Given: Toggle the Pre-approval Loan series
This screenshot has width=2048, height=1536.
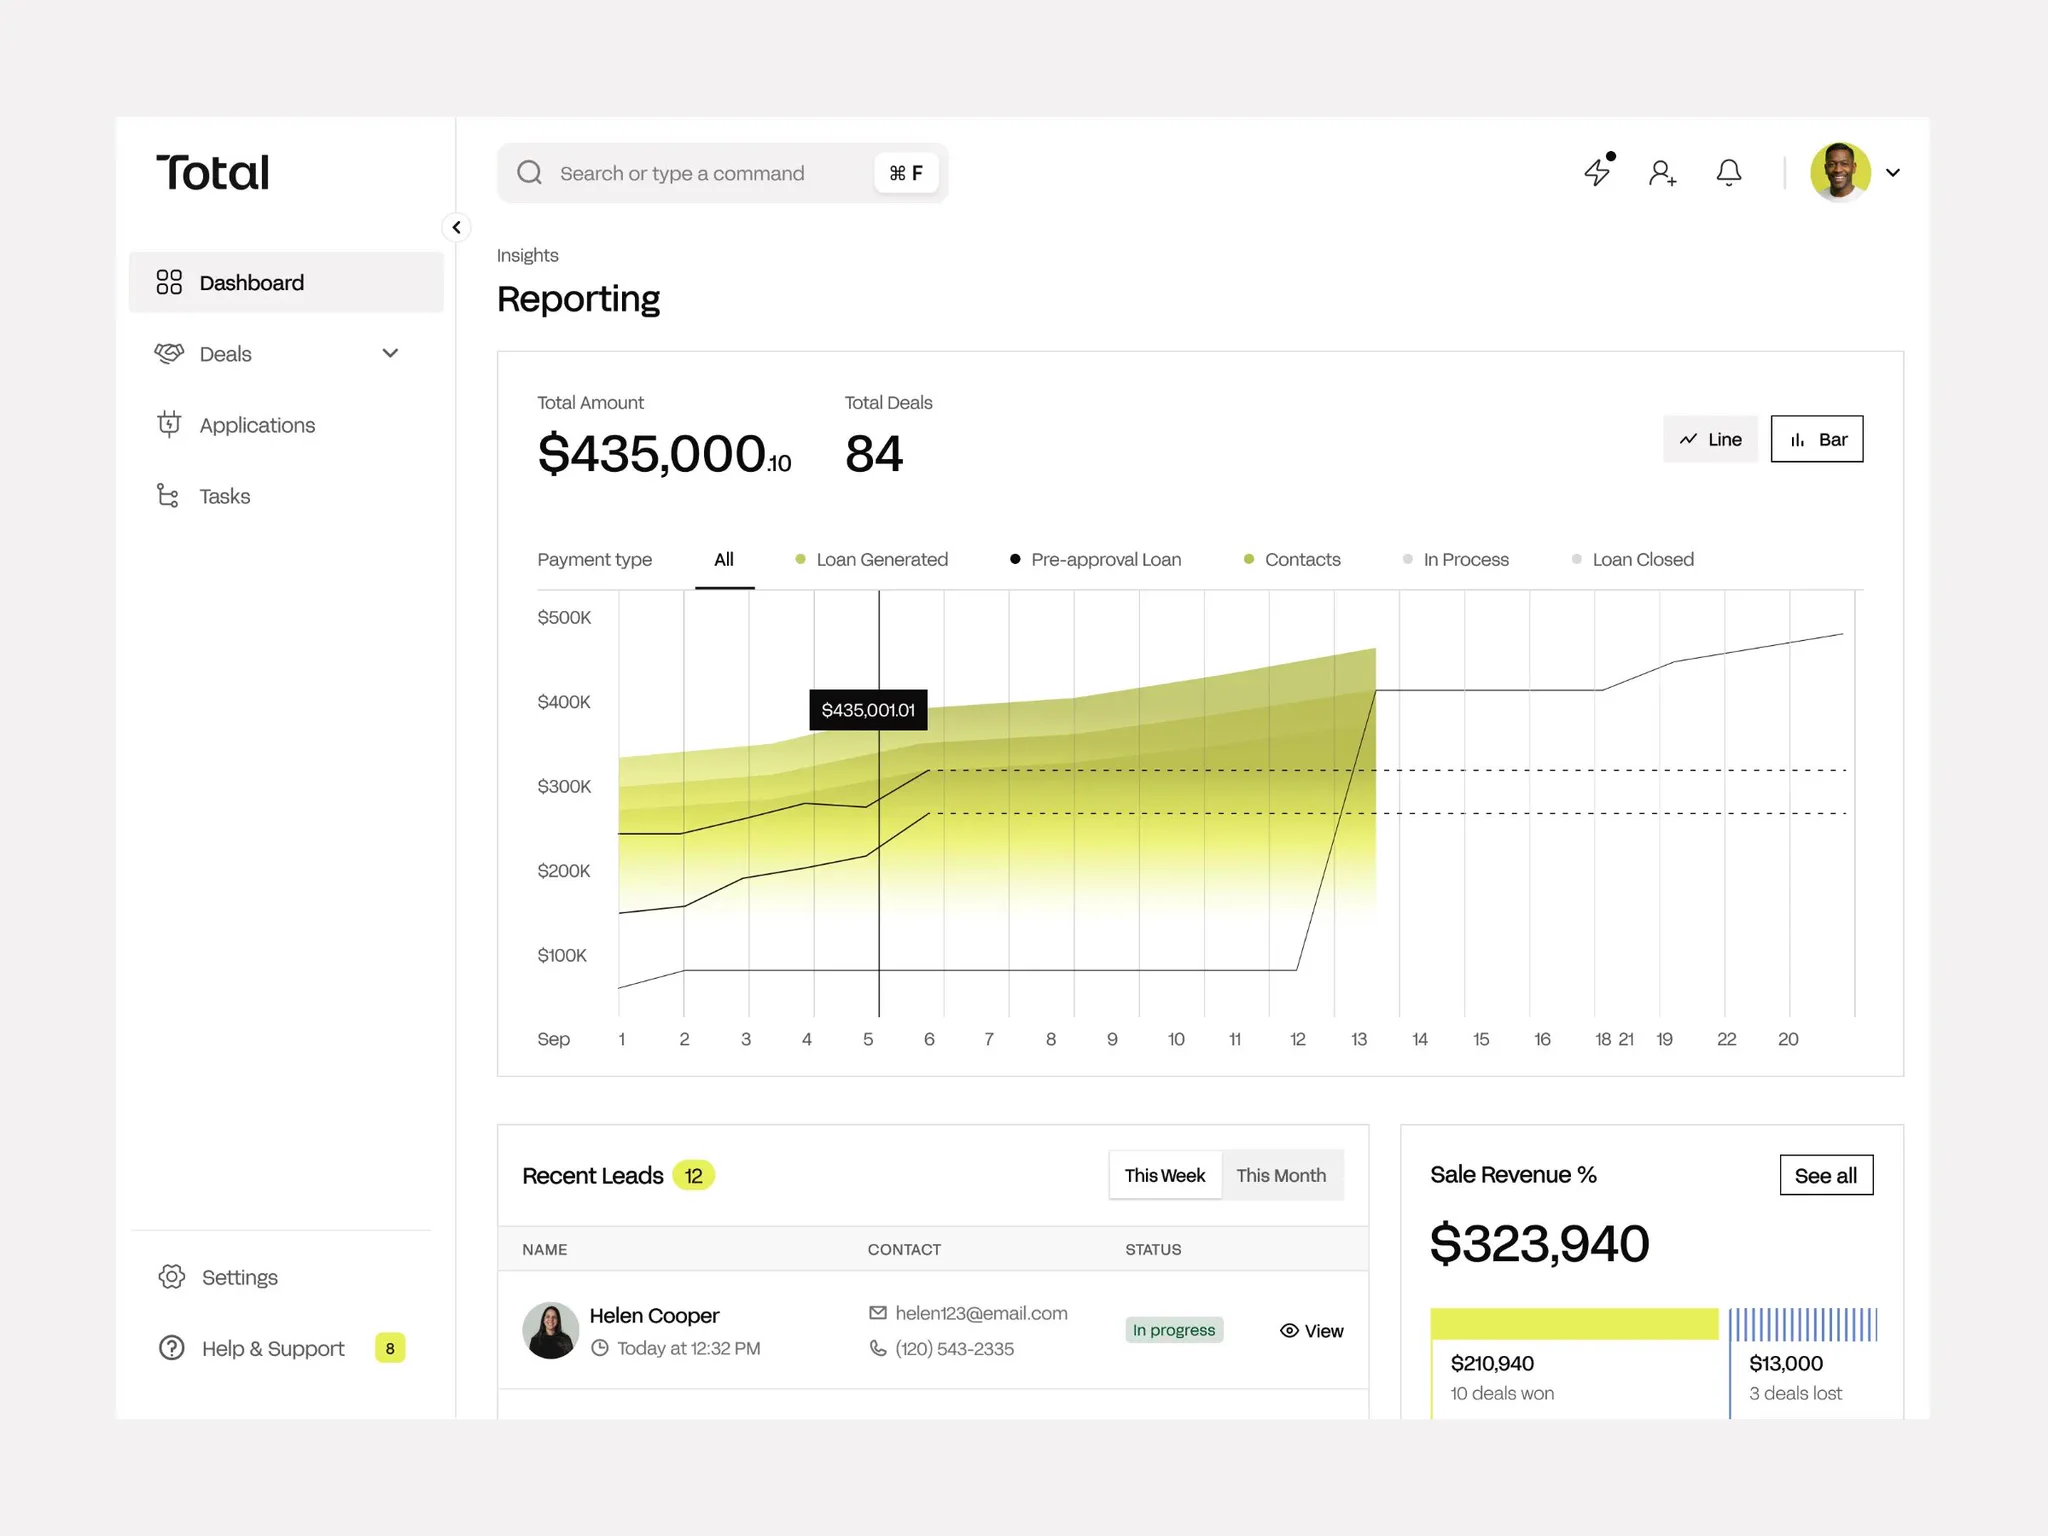Looking at the screenshot, I should pos(1095,560).
